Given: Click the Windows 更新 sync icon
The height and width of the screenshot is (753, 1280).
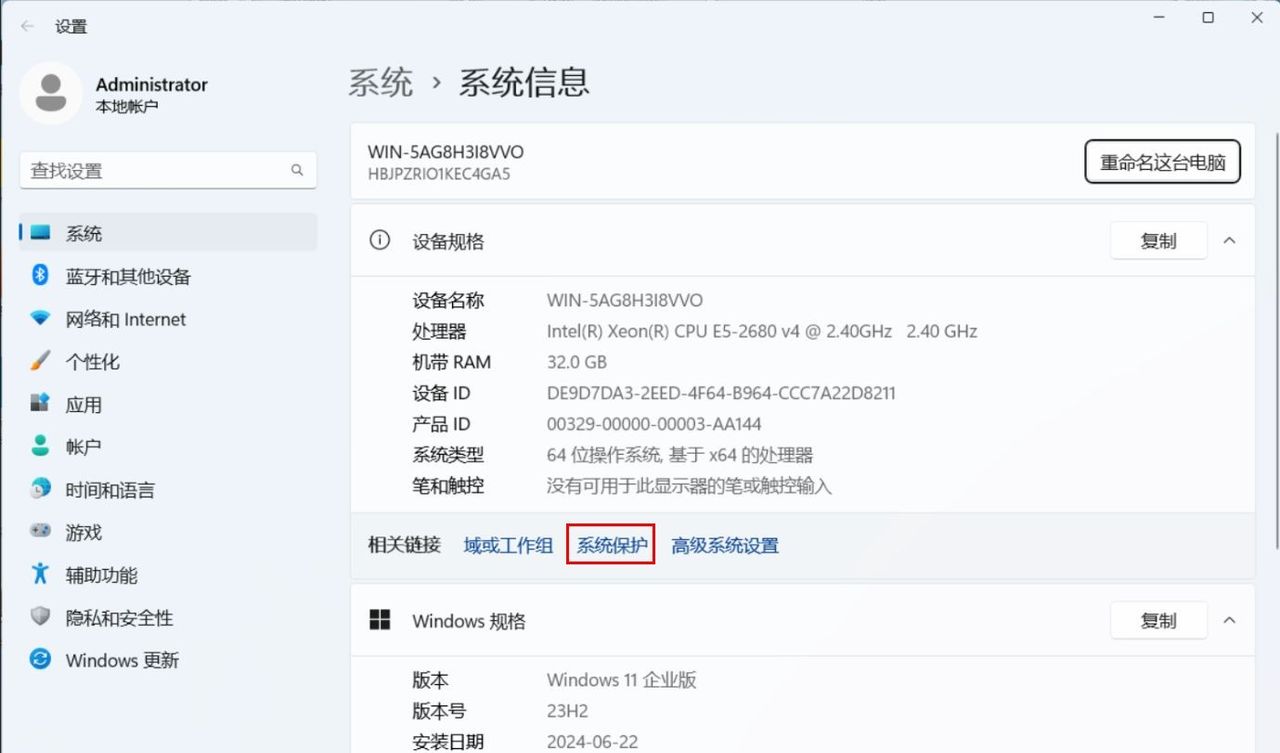Looking at the screenshot, I should (x=40, y=660).
